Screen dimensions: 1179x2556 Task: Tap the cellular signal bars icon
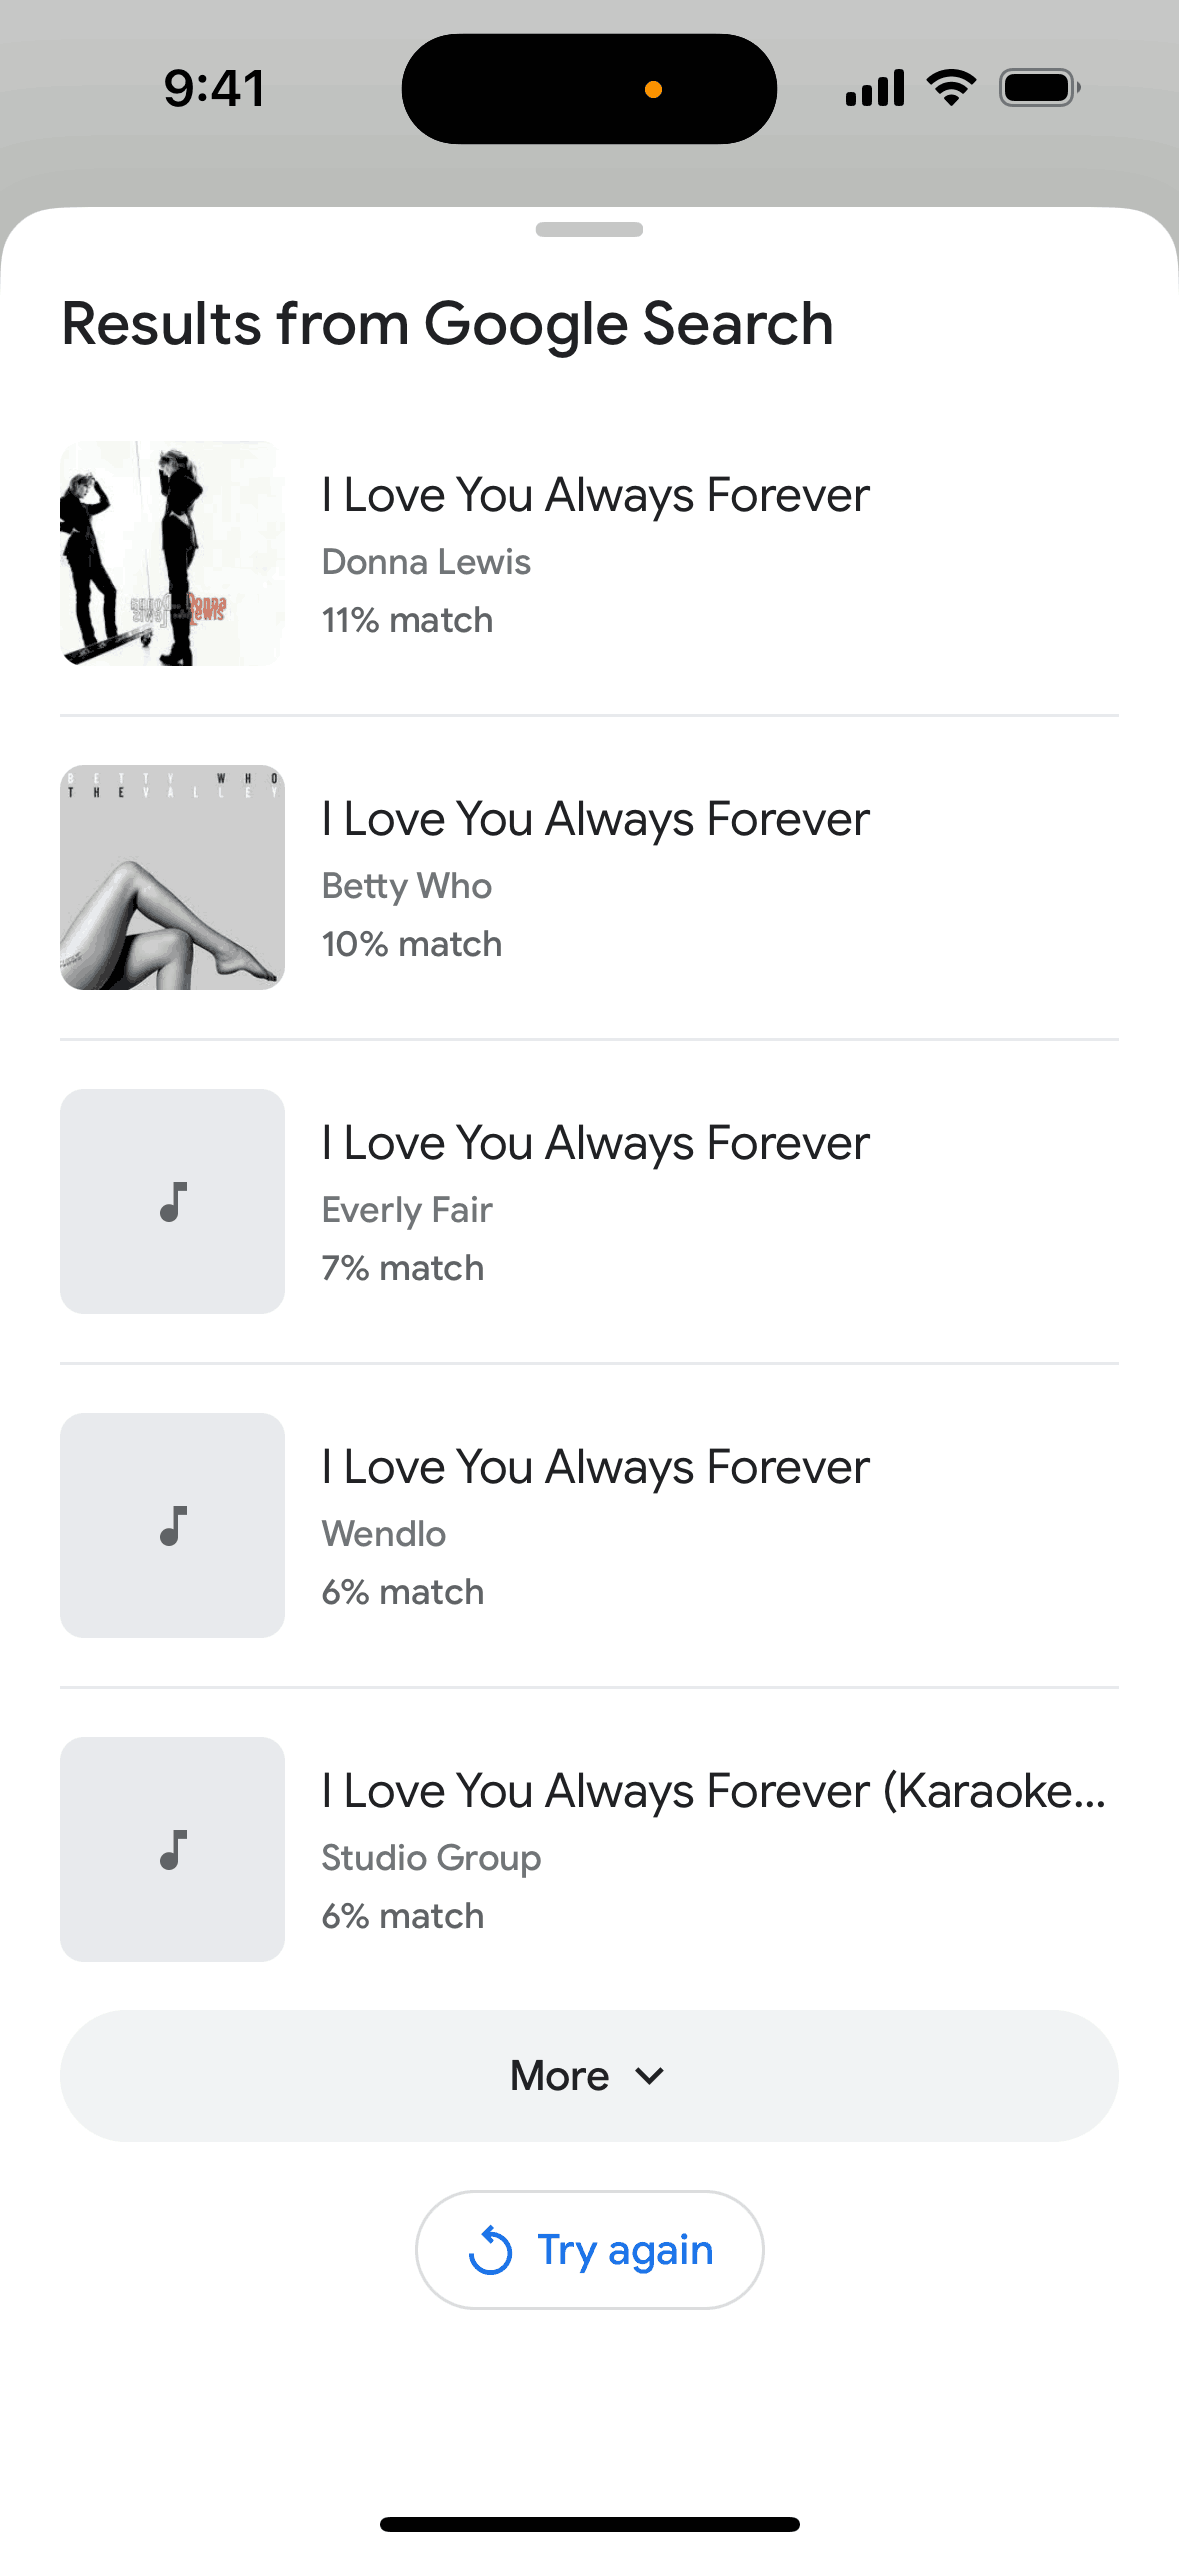[875, 88]
